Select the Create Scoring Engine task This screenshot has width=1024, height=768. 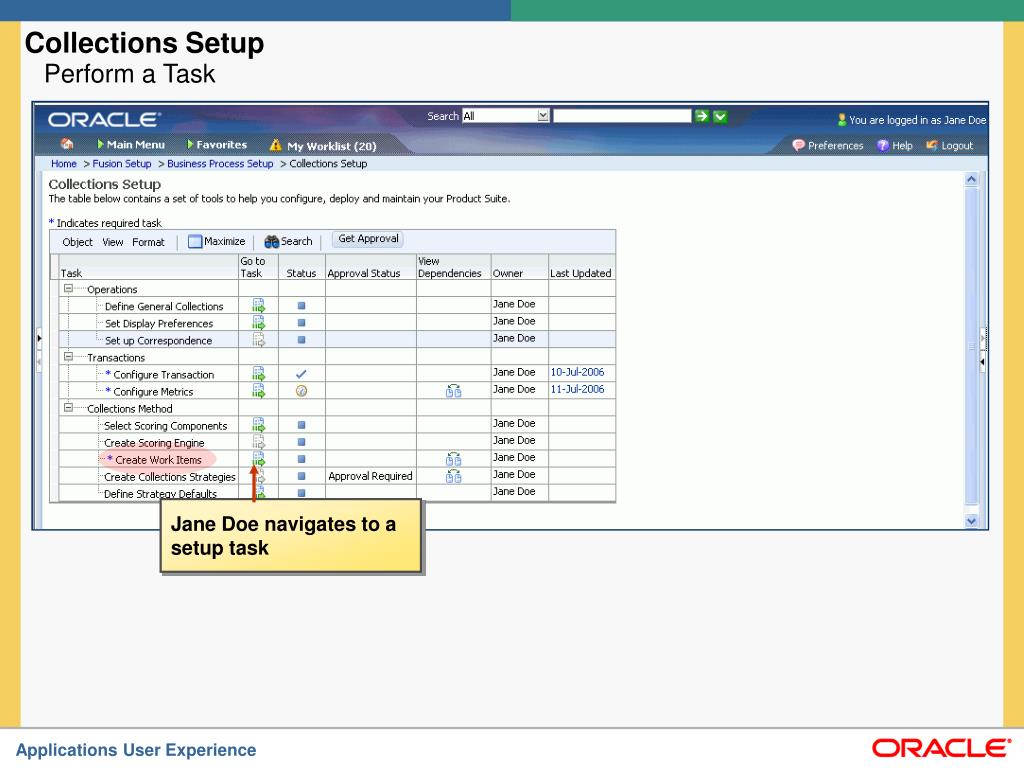pos(154,443)
